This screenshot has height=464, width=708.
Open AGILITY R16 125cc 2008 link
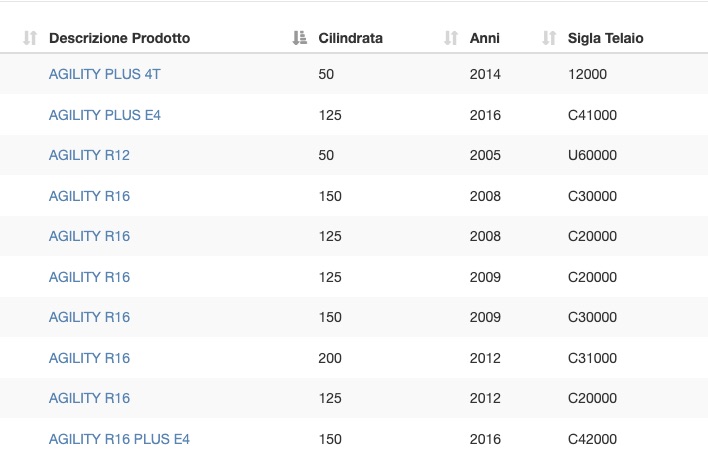(x=89, y=236)
